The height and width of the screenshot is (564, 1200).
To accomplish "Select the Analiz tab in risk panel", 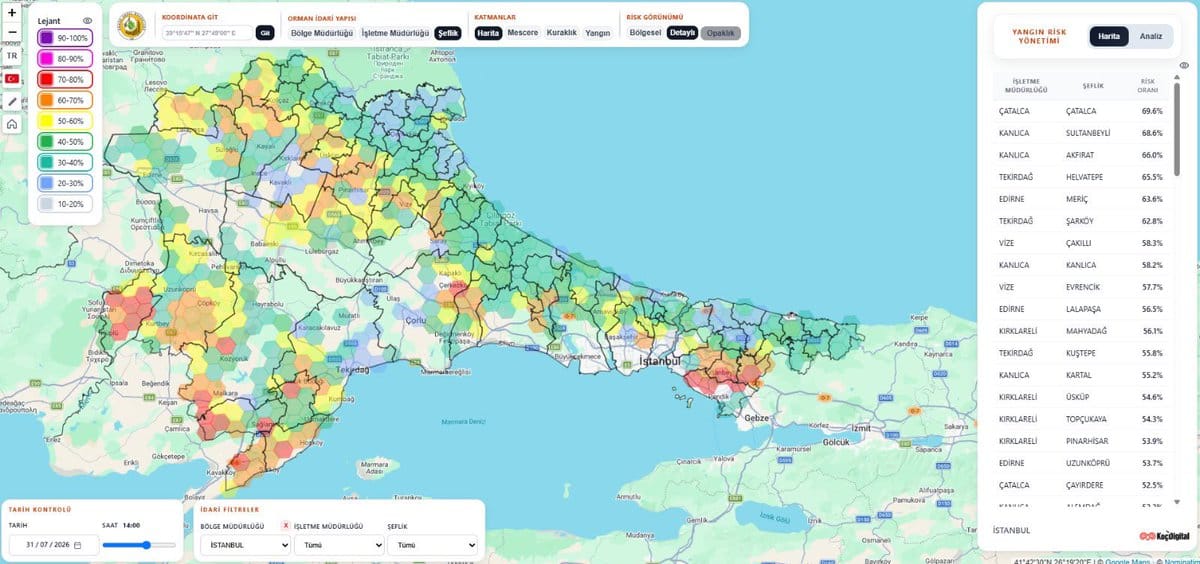I will 1151,35.
